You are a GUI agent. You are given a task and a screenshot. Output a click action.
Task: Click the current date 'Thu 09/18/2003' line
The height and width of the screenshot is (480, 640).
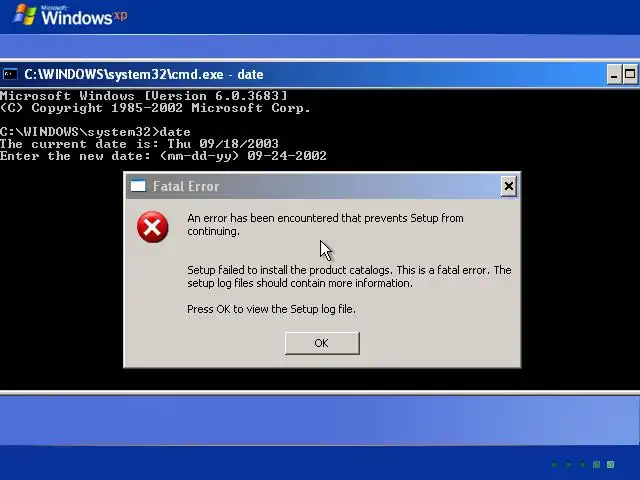(x=139, y=144)
